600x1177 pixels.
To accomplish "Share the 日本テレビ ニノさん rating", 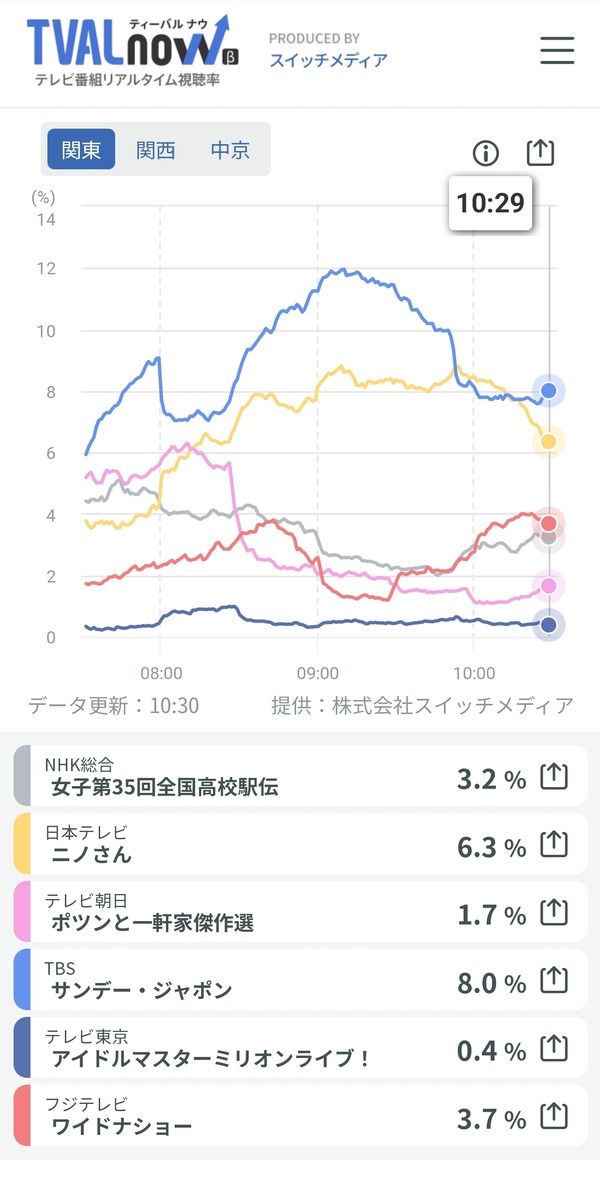I will pyautogui.click(x=553, y=846).
